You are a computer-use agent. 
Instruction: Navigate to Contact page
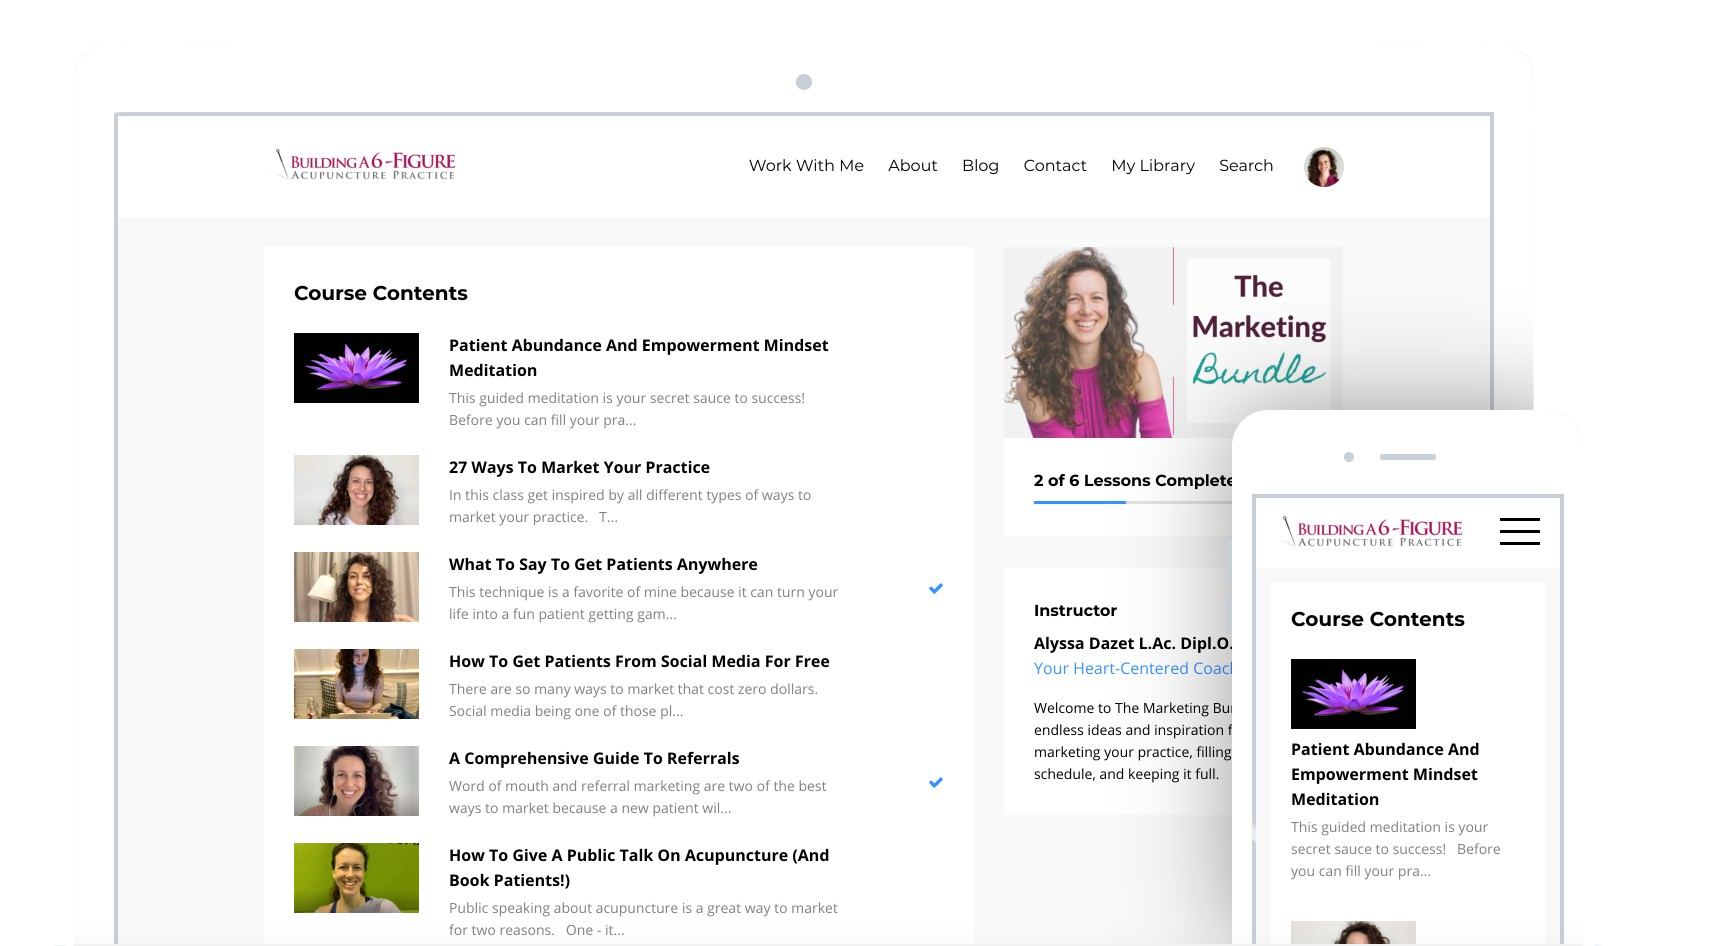(x=1055, y=166)
